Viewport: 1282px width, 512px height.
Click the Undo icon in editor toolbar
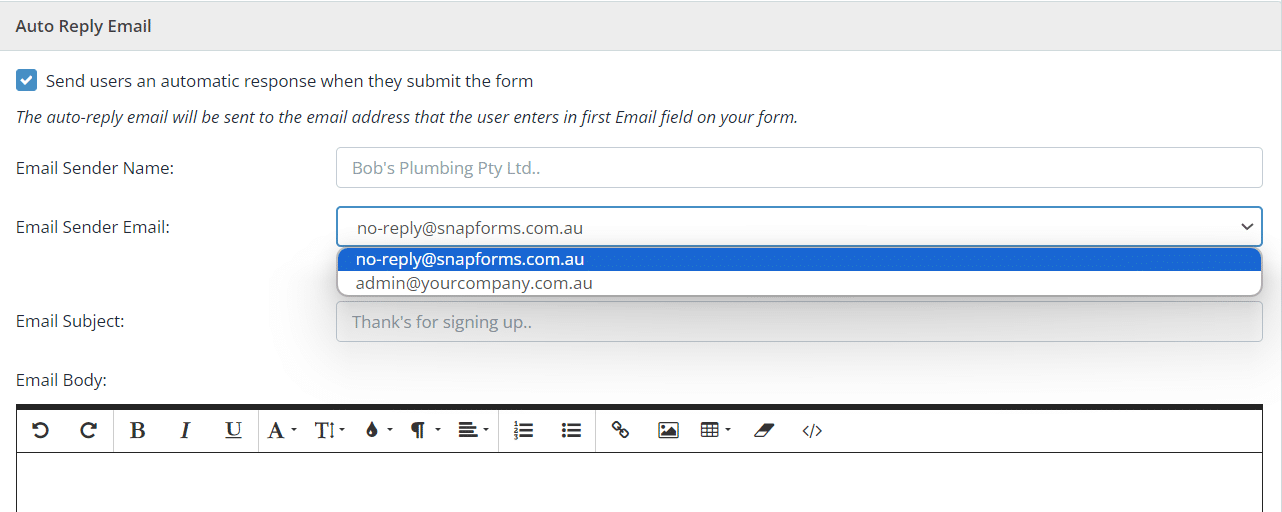[x=40, y=430]
